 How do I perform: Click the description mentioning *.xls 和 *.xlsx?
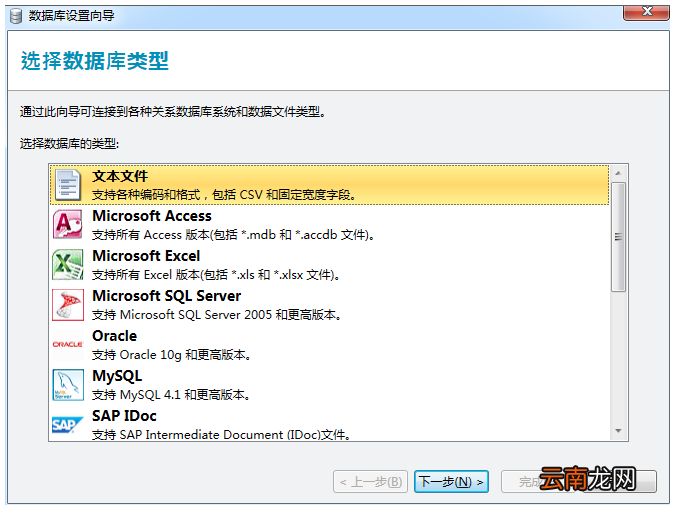(x=216, y=275)
